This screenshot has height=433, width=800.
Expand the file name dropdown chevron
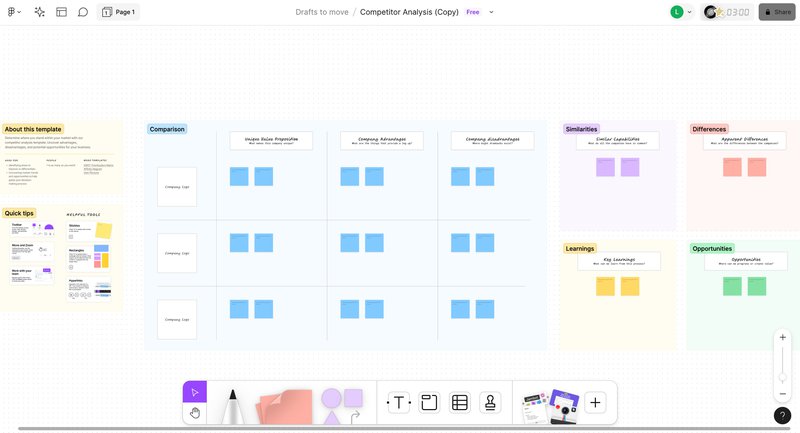(492, 12)
